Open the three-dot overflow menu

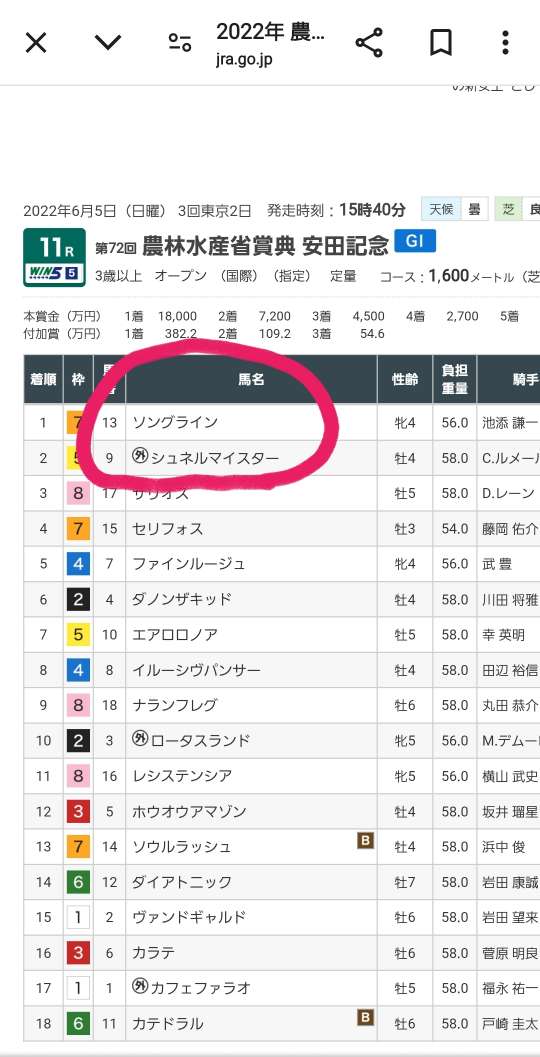[x=505, y=43]
